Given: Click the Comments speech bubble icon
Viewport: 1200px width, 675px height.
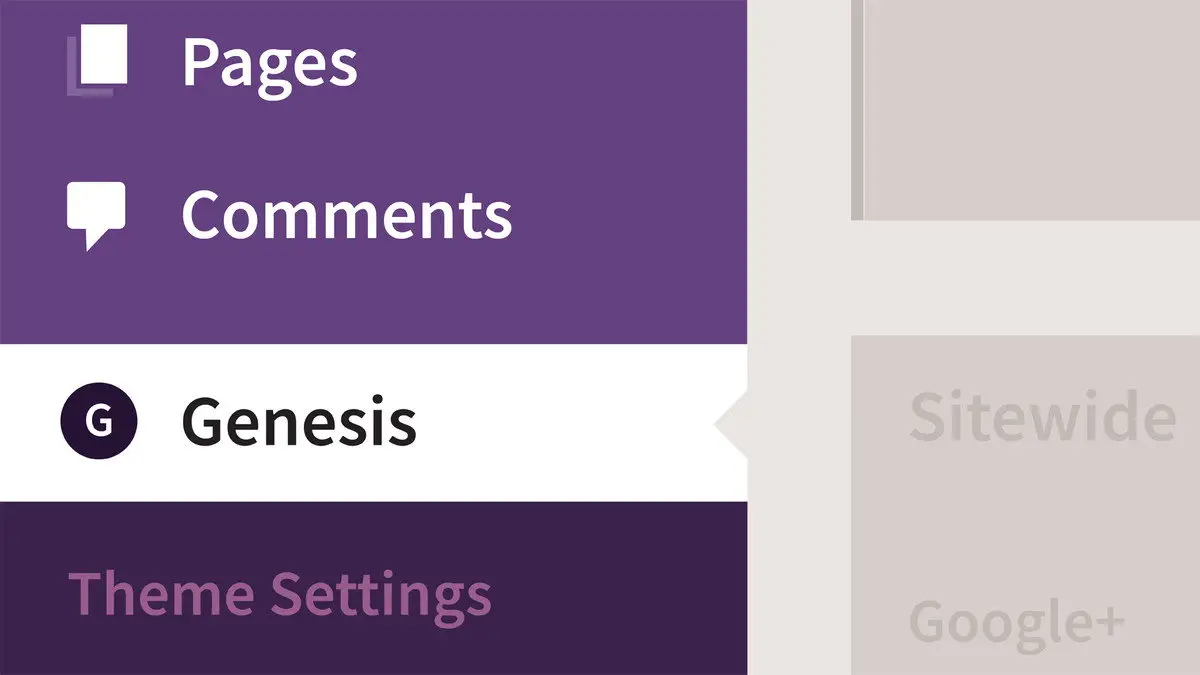Looking at the screenshot, I should [96, 213].
